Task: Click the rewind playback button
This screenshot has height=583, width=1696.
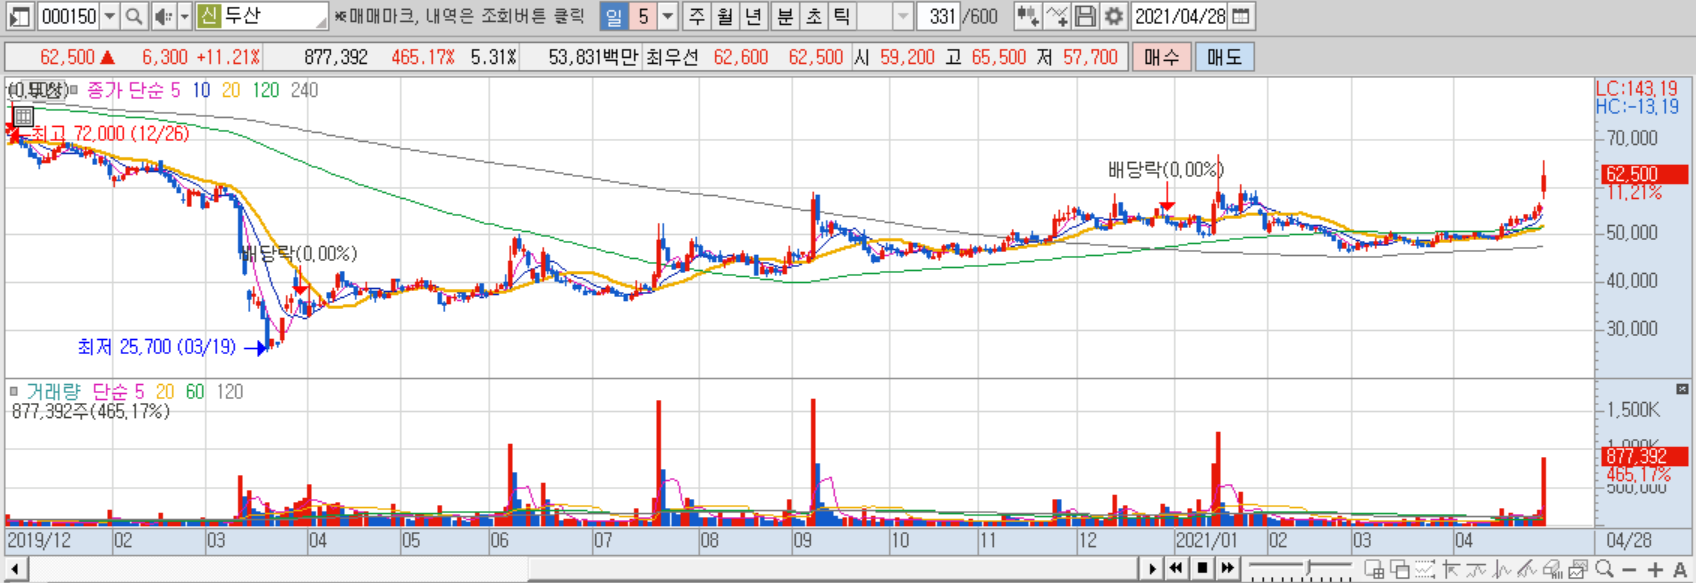Action: click(1176, 568)
